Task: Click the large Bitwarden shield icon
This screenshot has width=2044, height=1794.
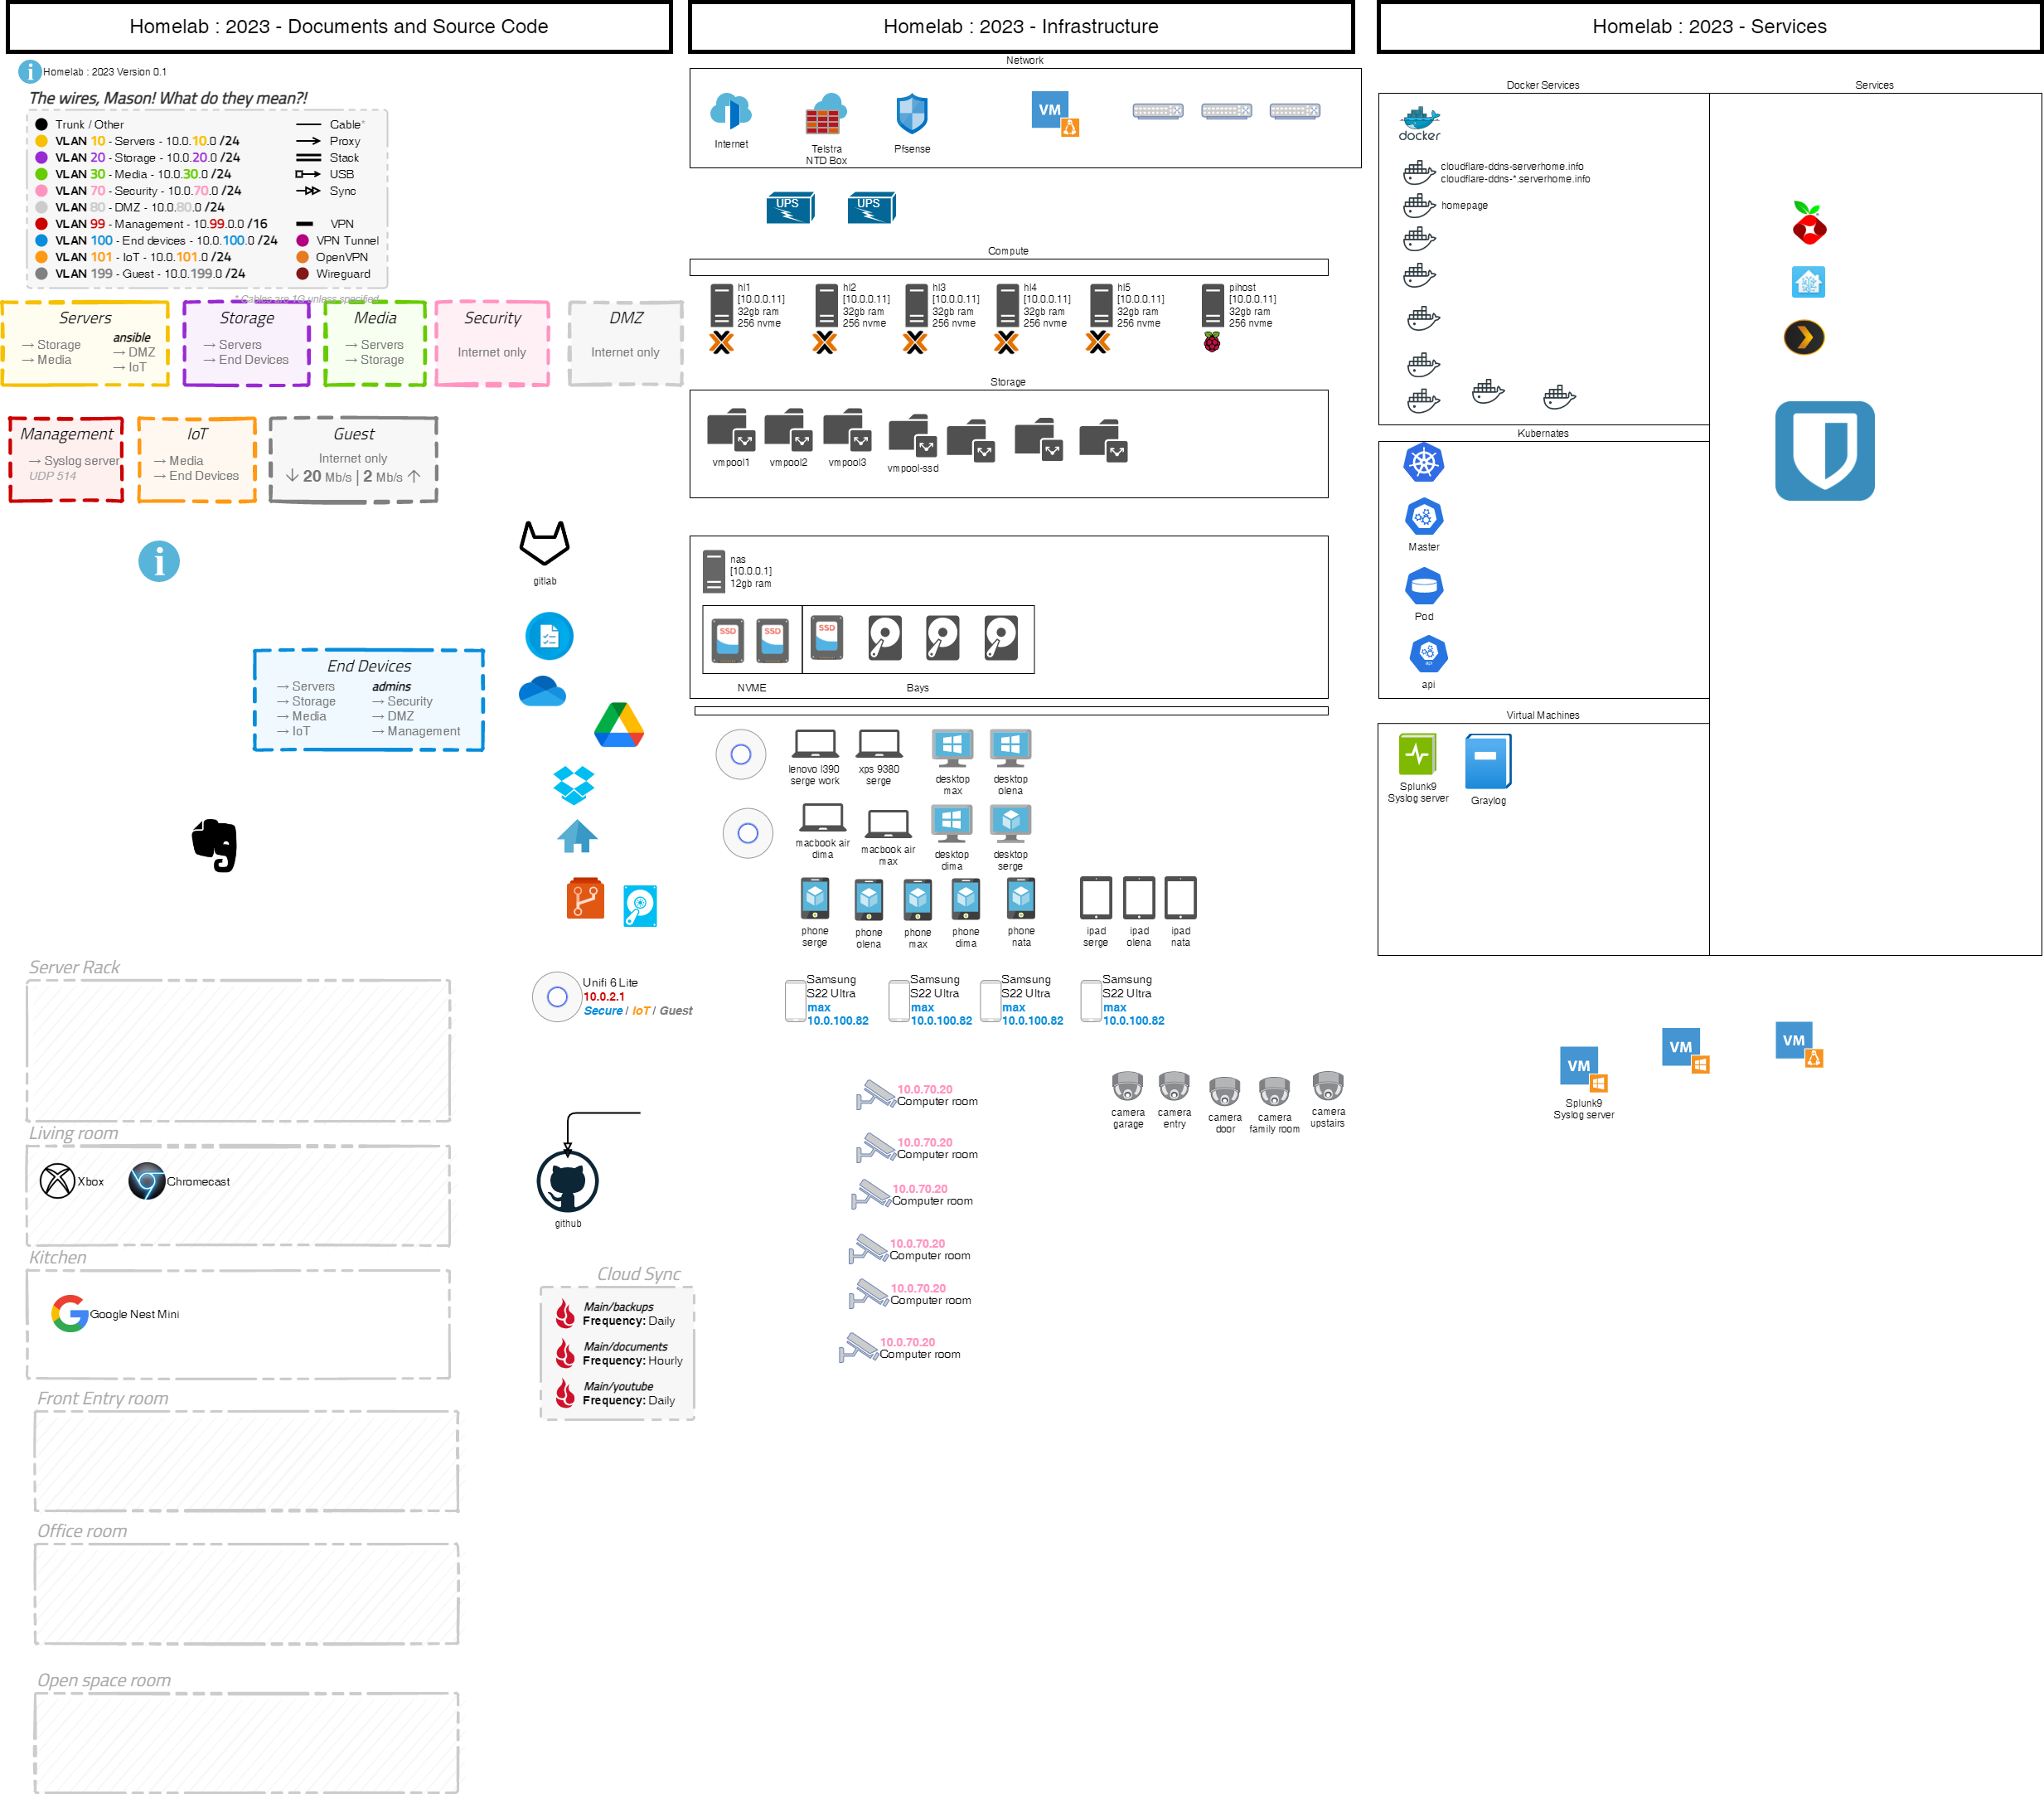Action: tap(1824, 451)
